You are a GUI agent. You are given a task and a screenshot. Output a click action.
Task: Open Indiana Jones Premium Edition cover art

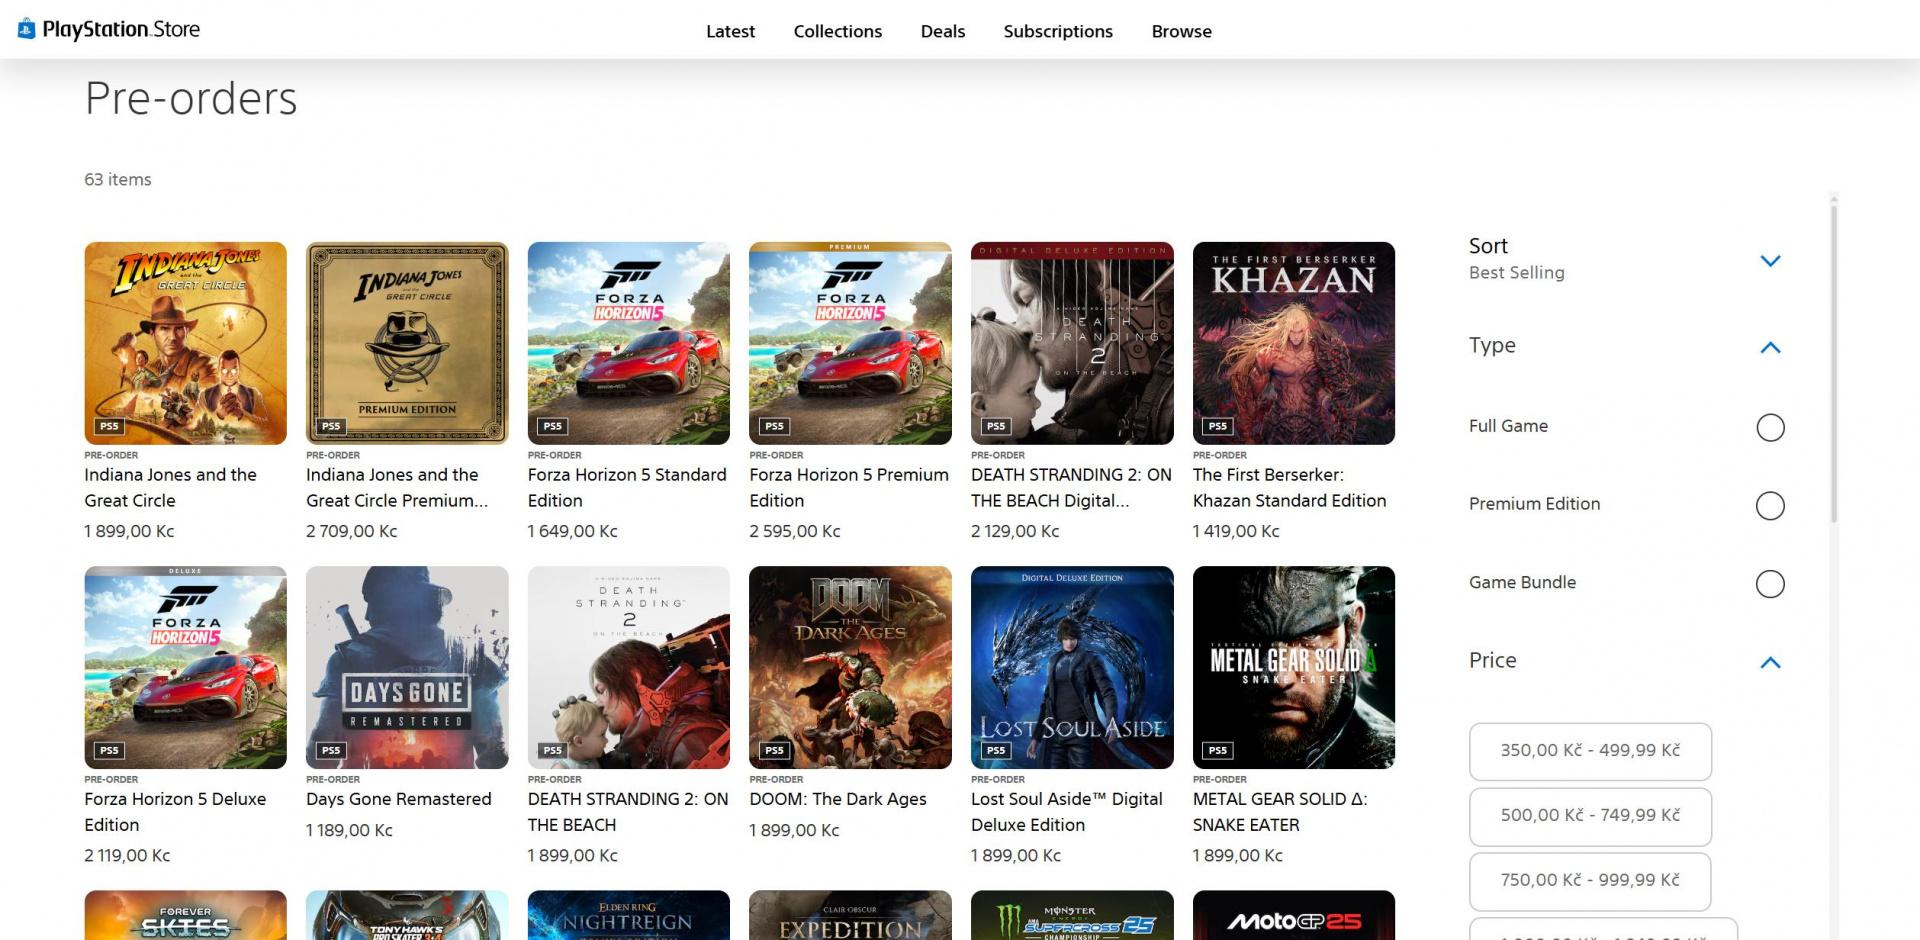pos(407,343)
